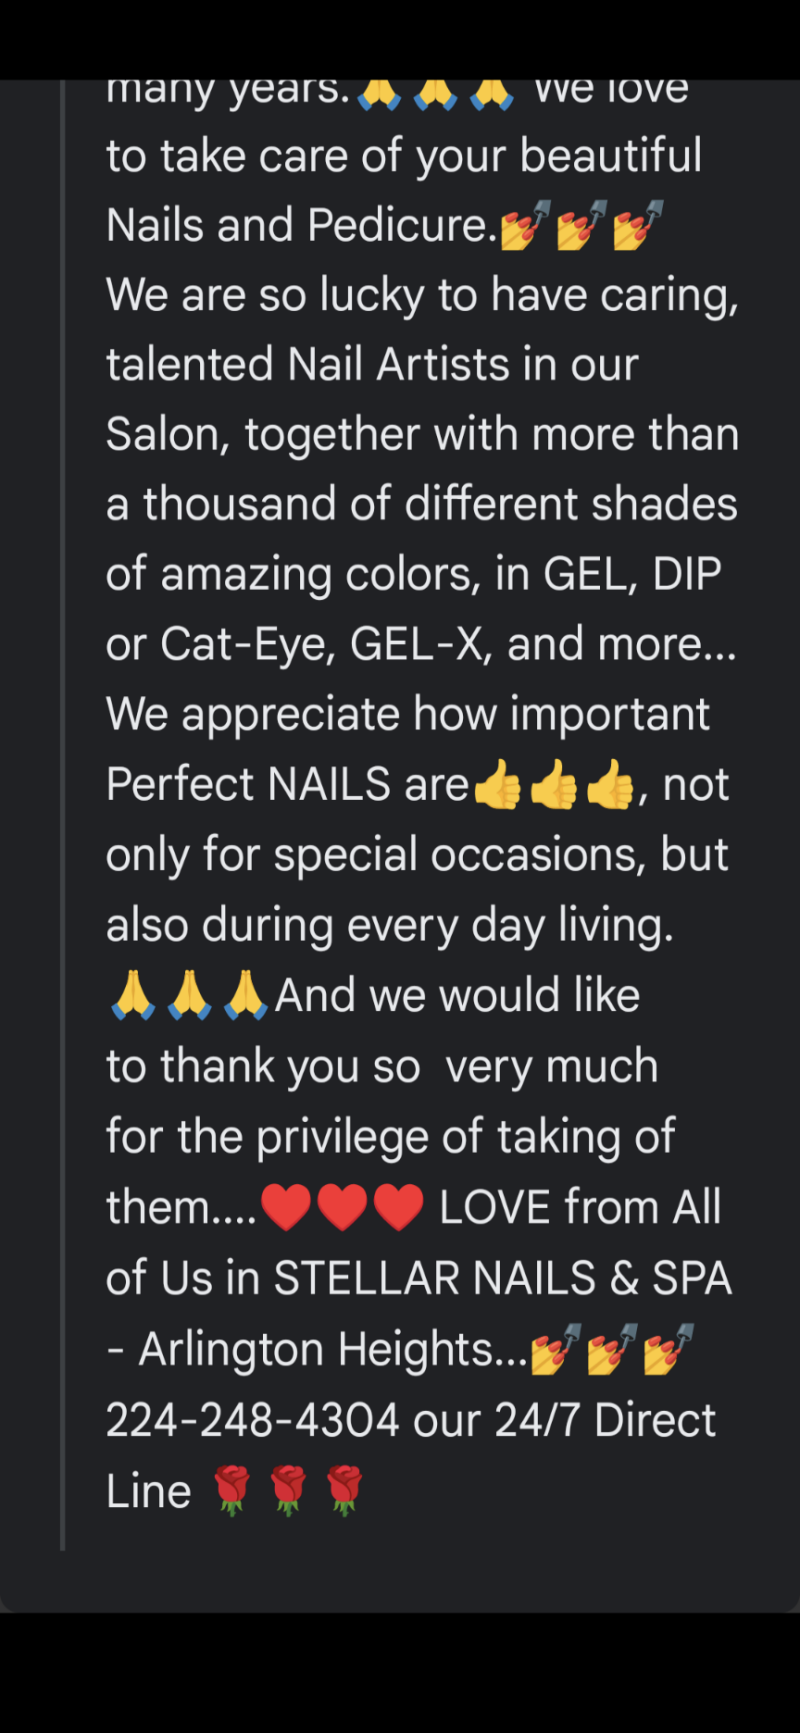The image size is (800, 1733).
Task: Tap first praying hands before 'And we would'
Action: [133, 996]
